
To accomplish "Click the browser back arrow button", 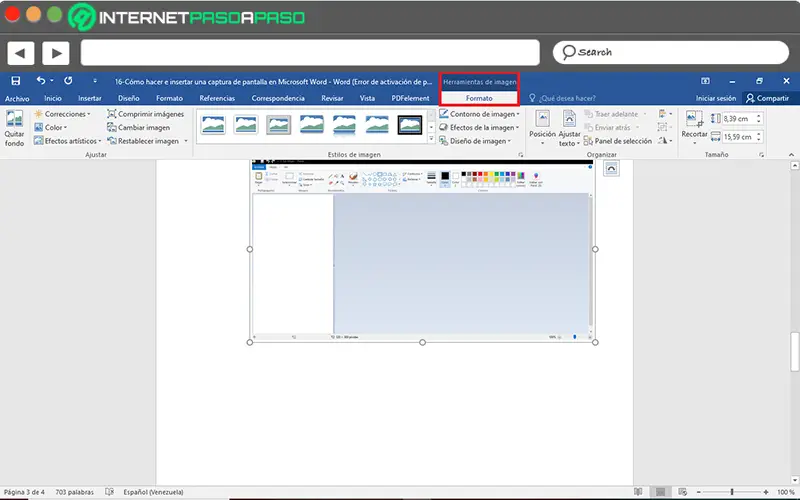I will point(20,53).
